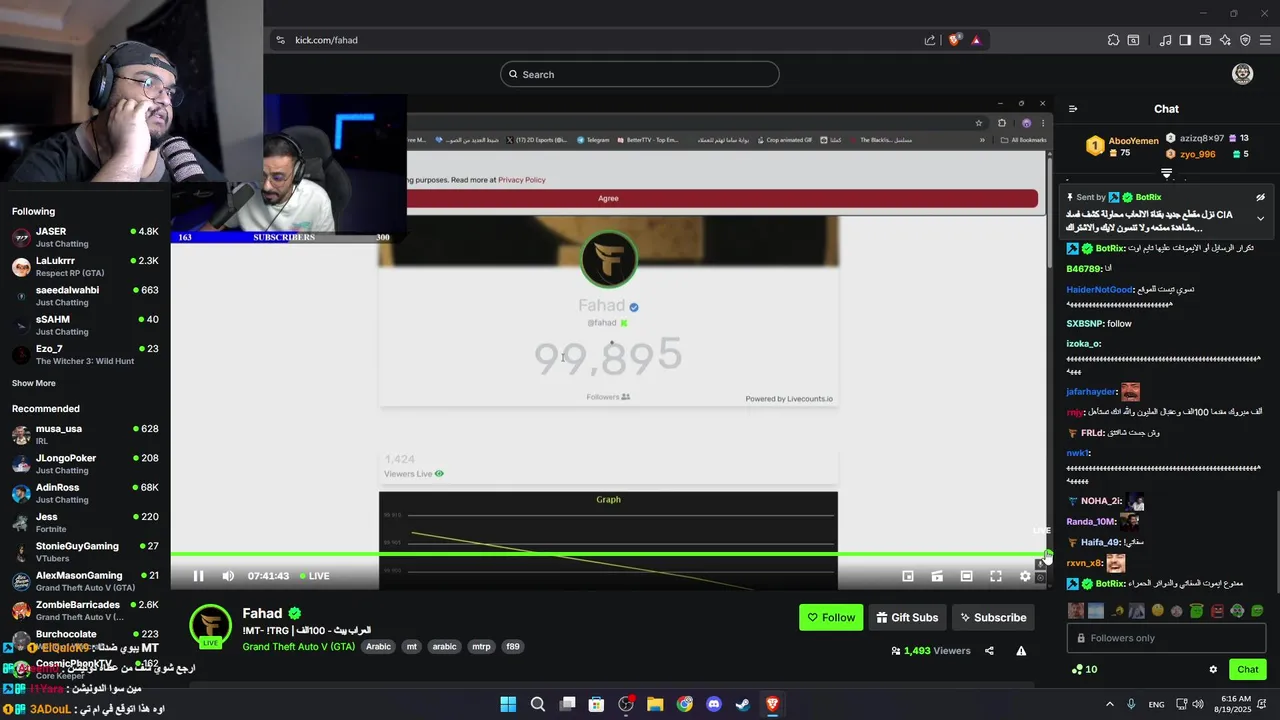Subscribe to Fahad channel
1280x720 pixels.
pyautogui.click(x=993, y=618)
